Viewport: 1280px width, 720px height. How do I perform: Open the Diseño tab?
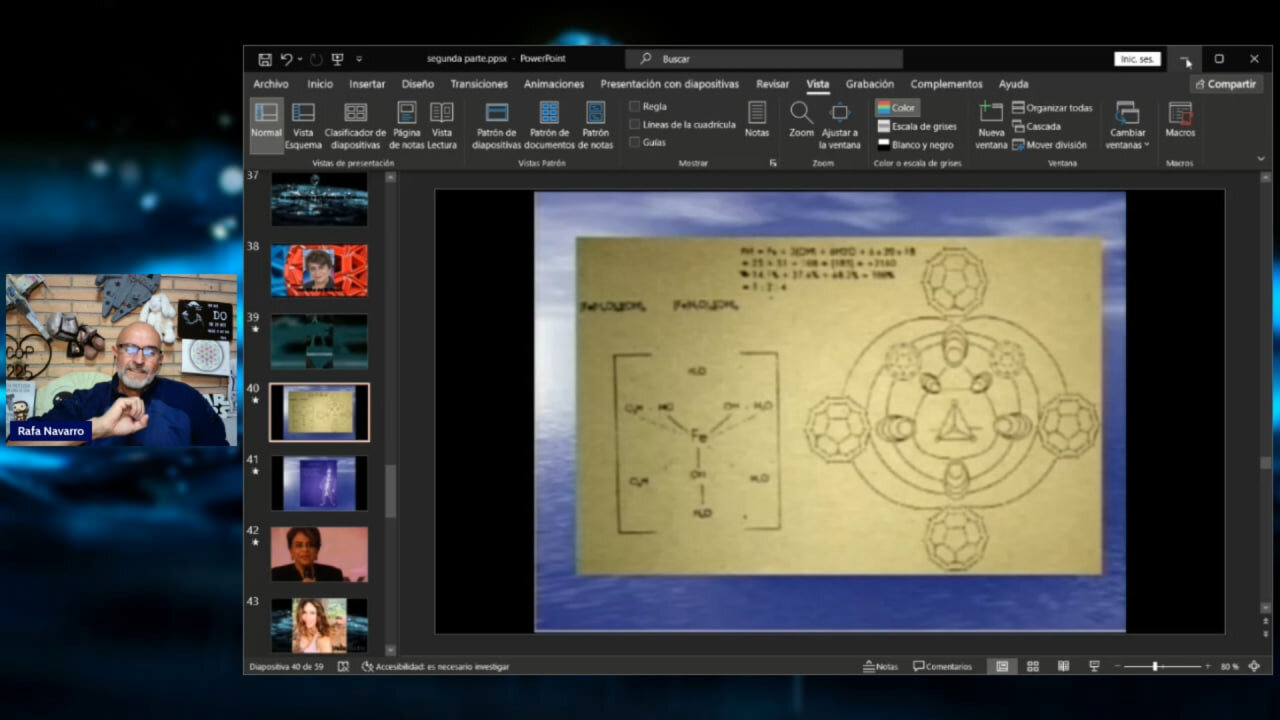(x=418, y=84)
